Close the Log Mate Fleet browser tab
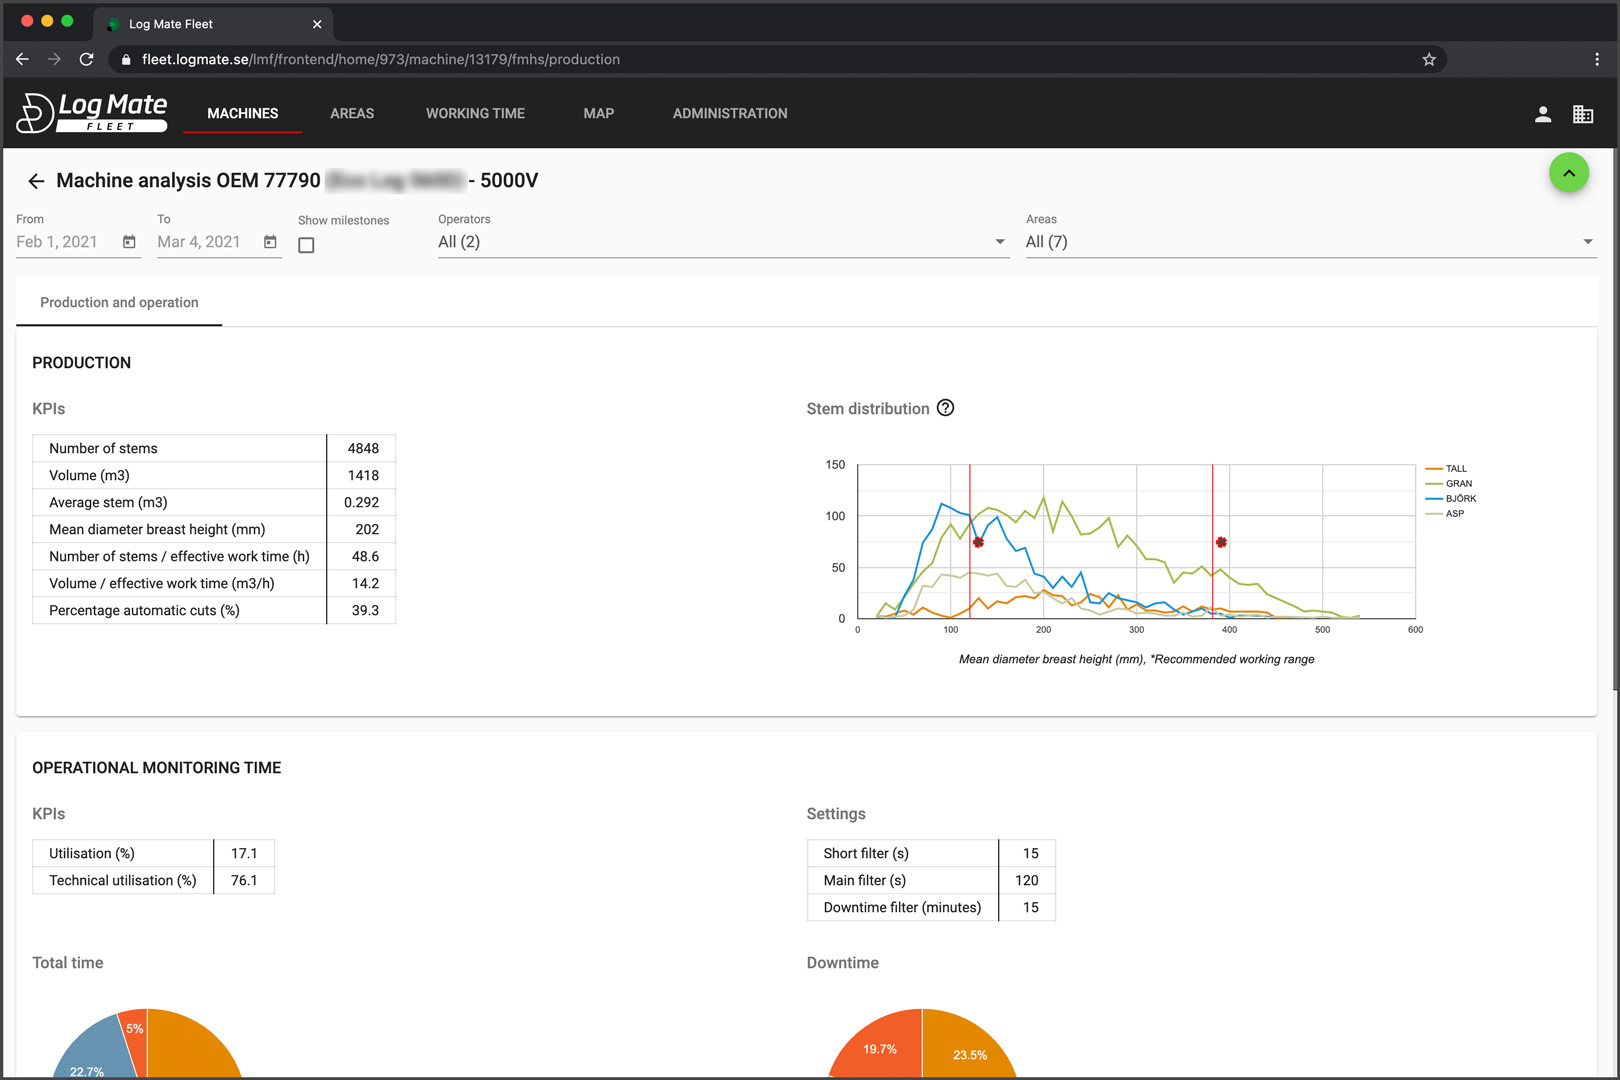Viewport: 1620px width, 1080px height. tap(317, 24)
